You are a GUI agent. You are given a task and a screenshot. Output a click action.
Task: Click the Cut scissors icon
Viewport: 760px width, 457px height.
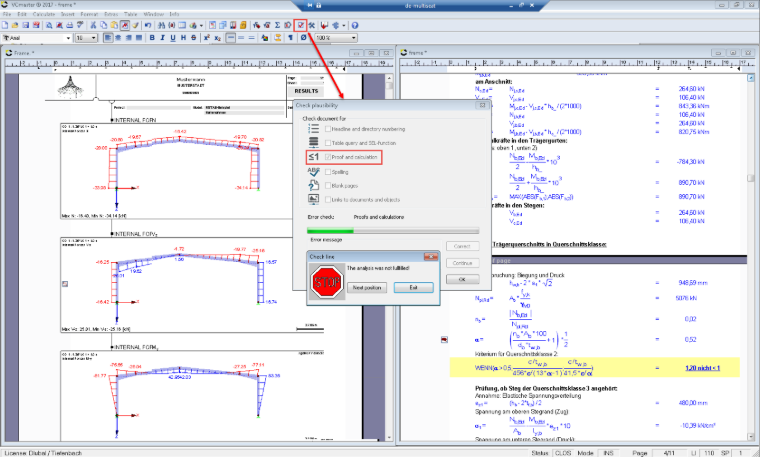[x=94, y=25]
